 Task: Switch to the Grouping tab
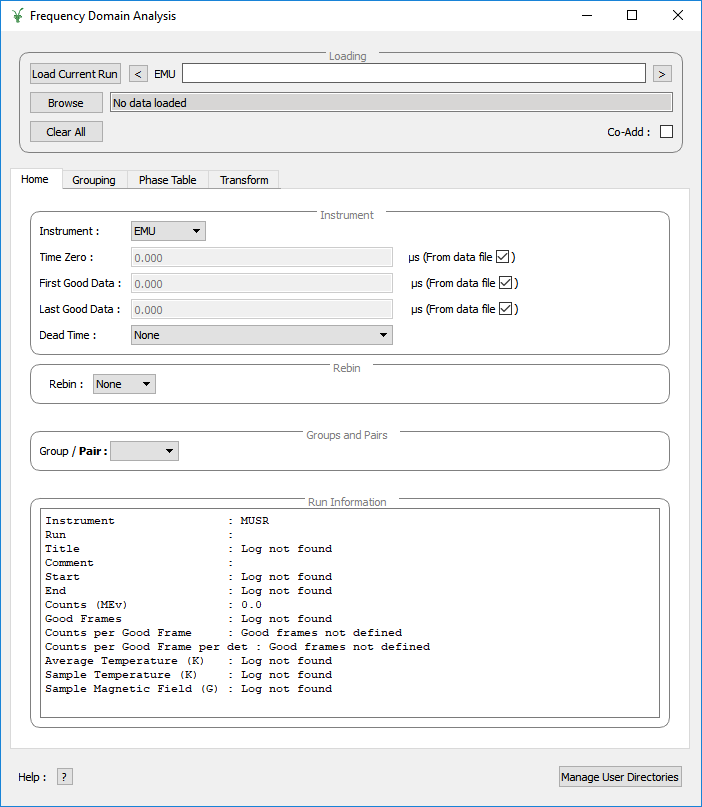click(x=94, y=180)
